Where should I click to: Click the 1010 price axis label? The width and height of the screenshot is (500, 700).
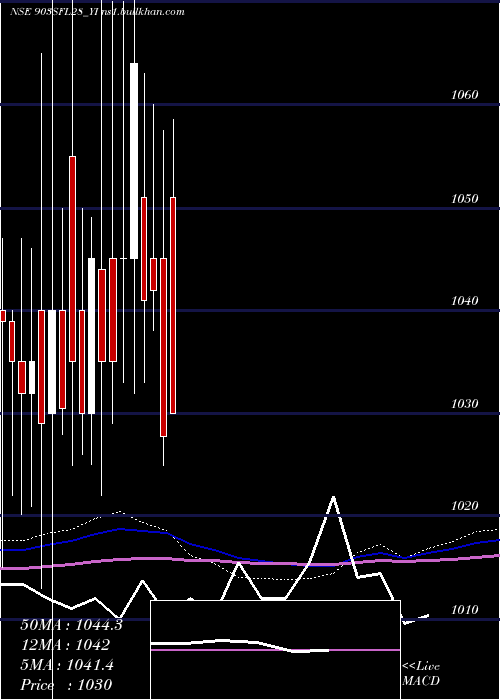[x=465, y=610]
